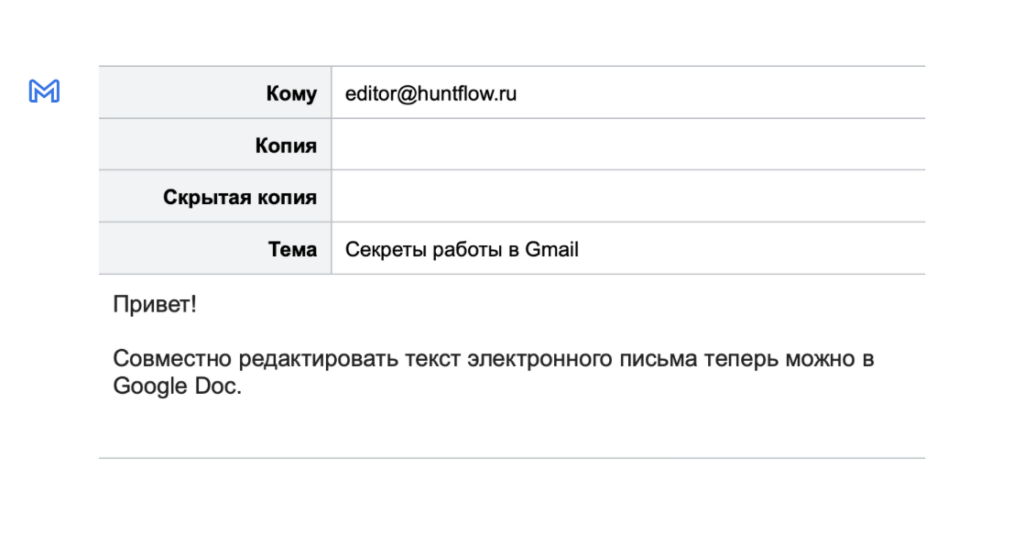Click the Копия label cell

[215, 145]
